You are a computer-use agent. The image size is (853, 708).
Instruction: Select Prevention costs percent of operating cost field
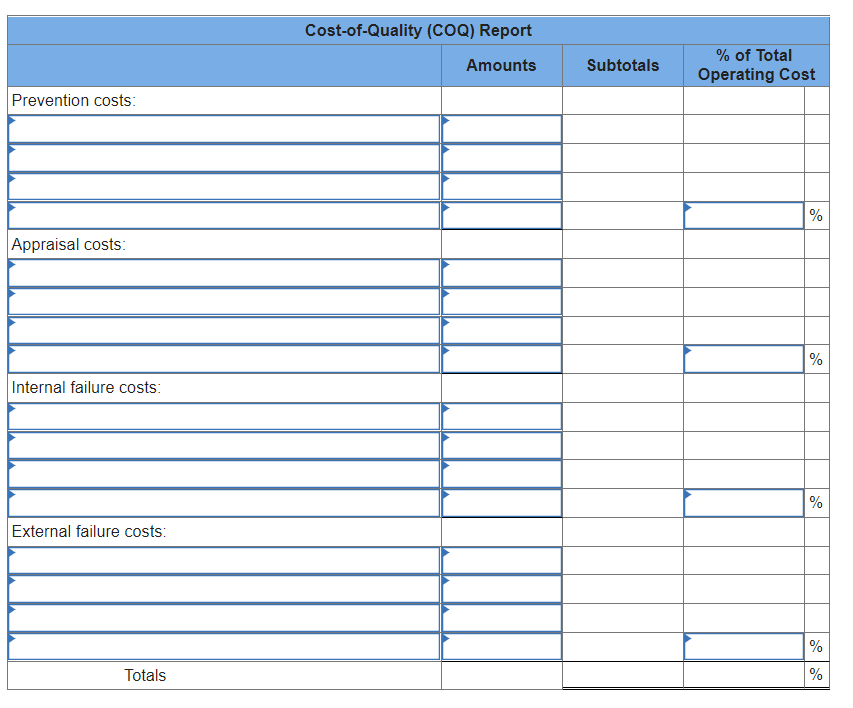(x=744, y=216)
